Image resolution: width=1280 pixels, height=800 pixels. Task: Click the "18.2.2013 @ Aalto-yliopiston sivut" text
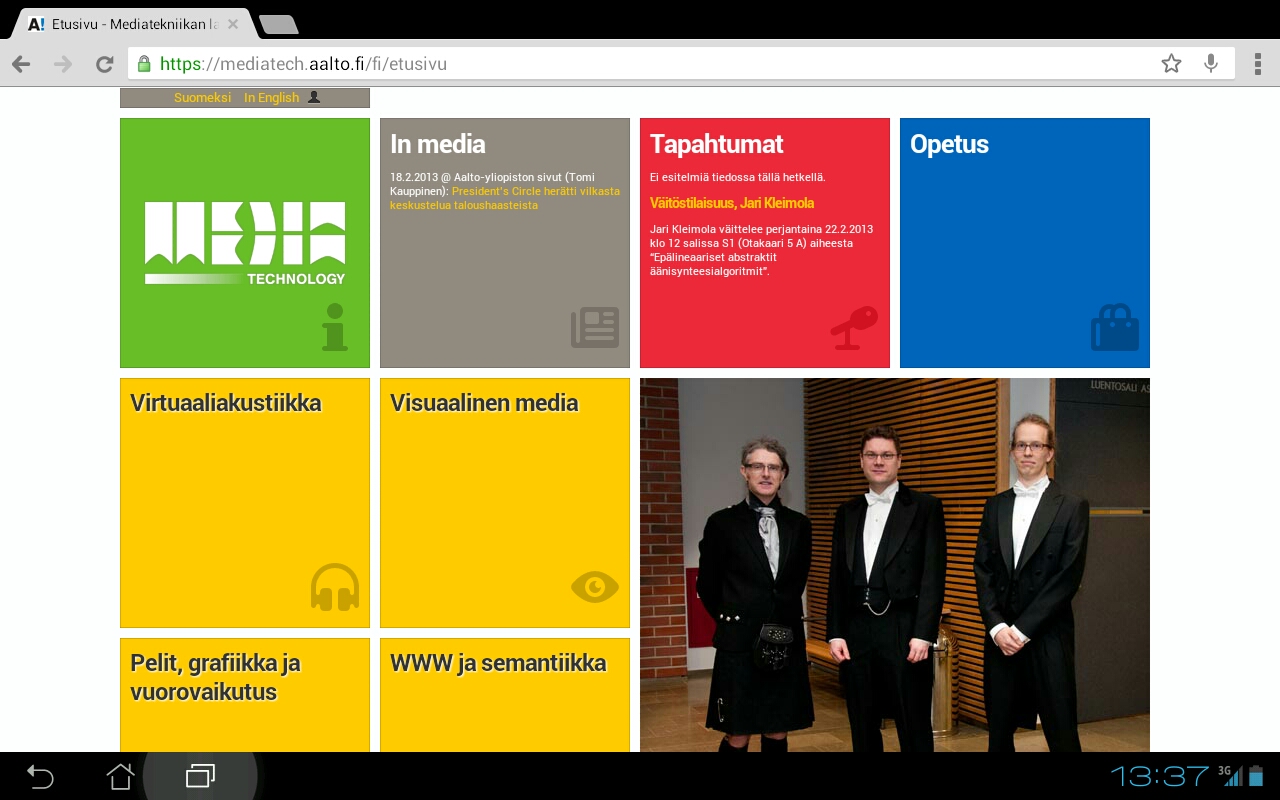[475, 177]
